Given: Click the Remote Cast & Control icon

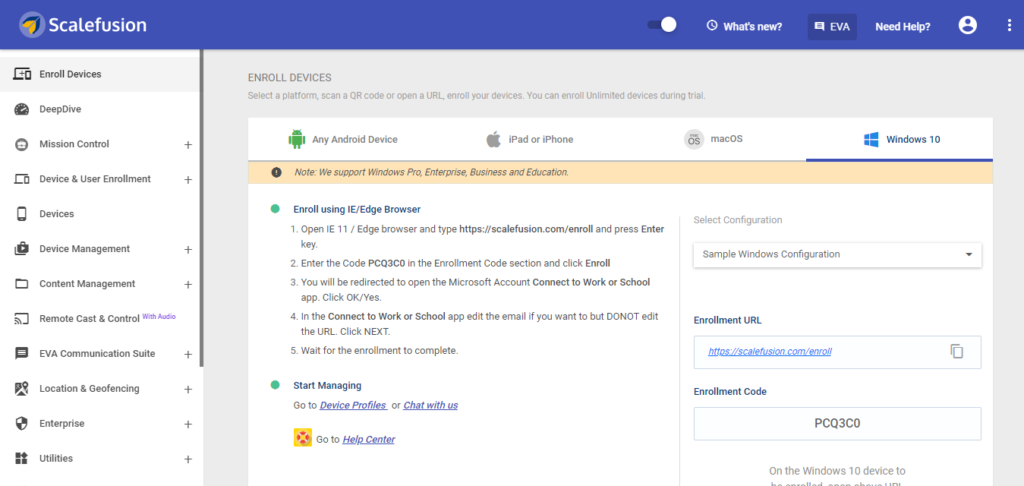Looking at the screenshot, I should click(x=22, y=319).
